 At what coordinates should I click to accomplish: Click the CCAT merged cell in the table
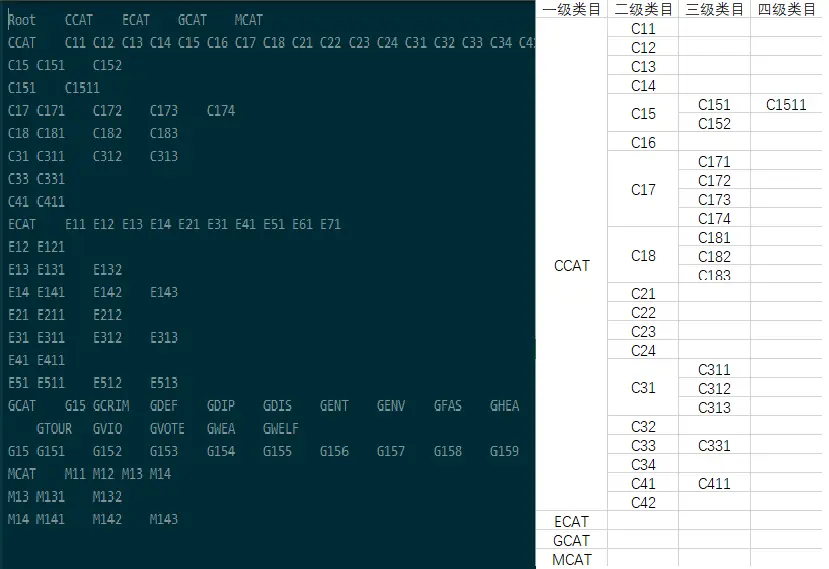coord(572,265)
